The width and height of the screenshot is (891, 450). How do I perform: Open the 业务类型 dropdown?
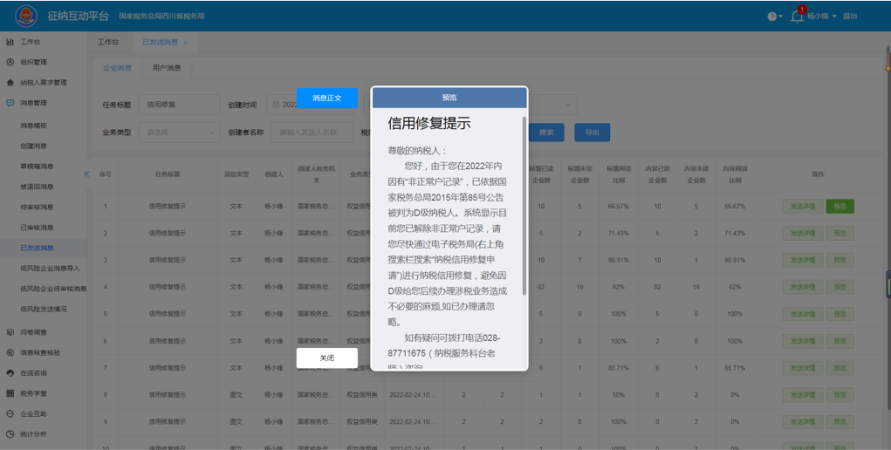(x=180, y=132)
